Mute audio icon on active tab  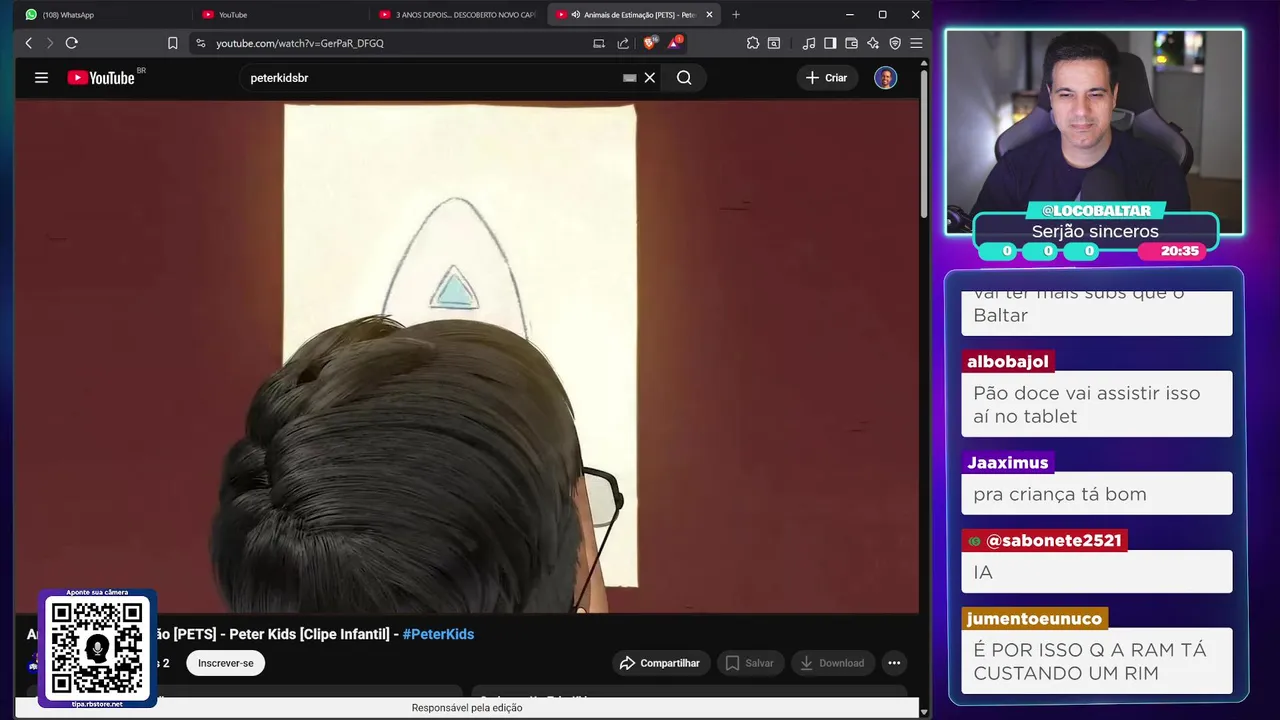click(x=575, y=15)
